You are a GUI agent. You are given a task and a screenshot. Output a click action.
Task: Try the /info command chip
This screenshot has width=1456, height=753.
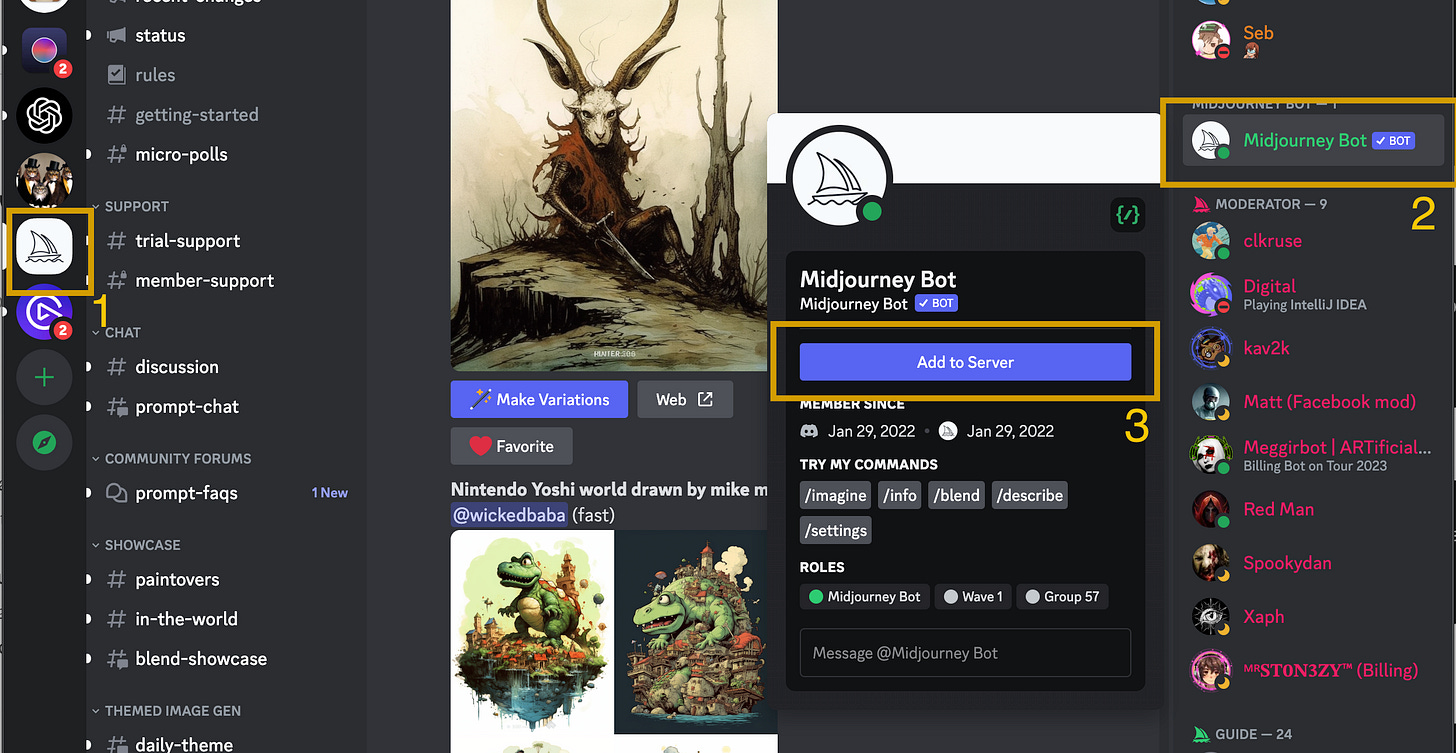click(x=900, y=495)
